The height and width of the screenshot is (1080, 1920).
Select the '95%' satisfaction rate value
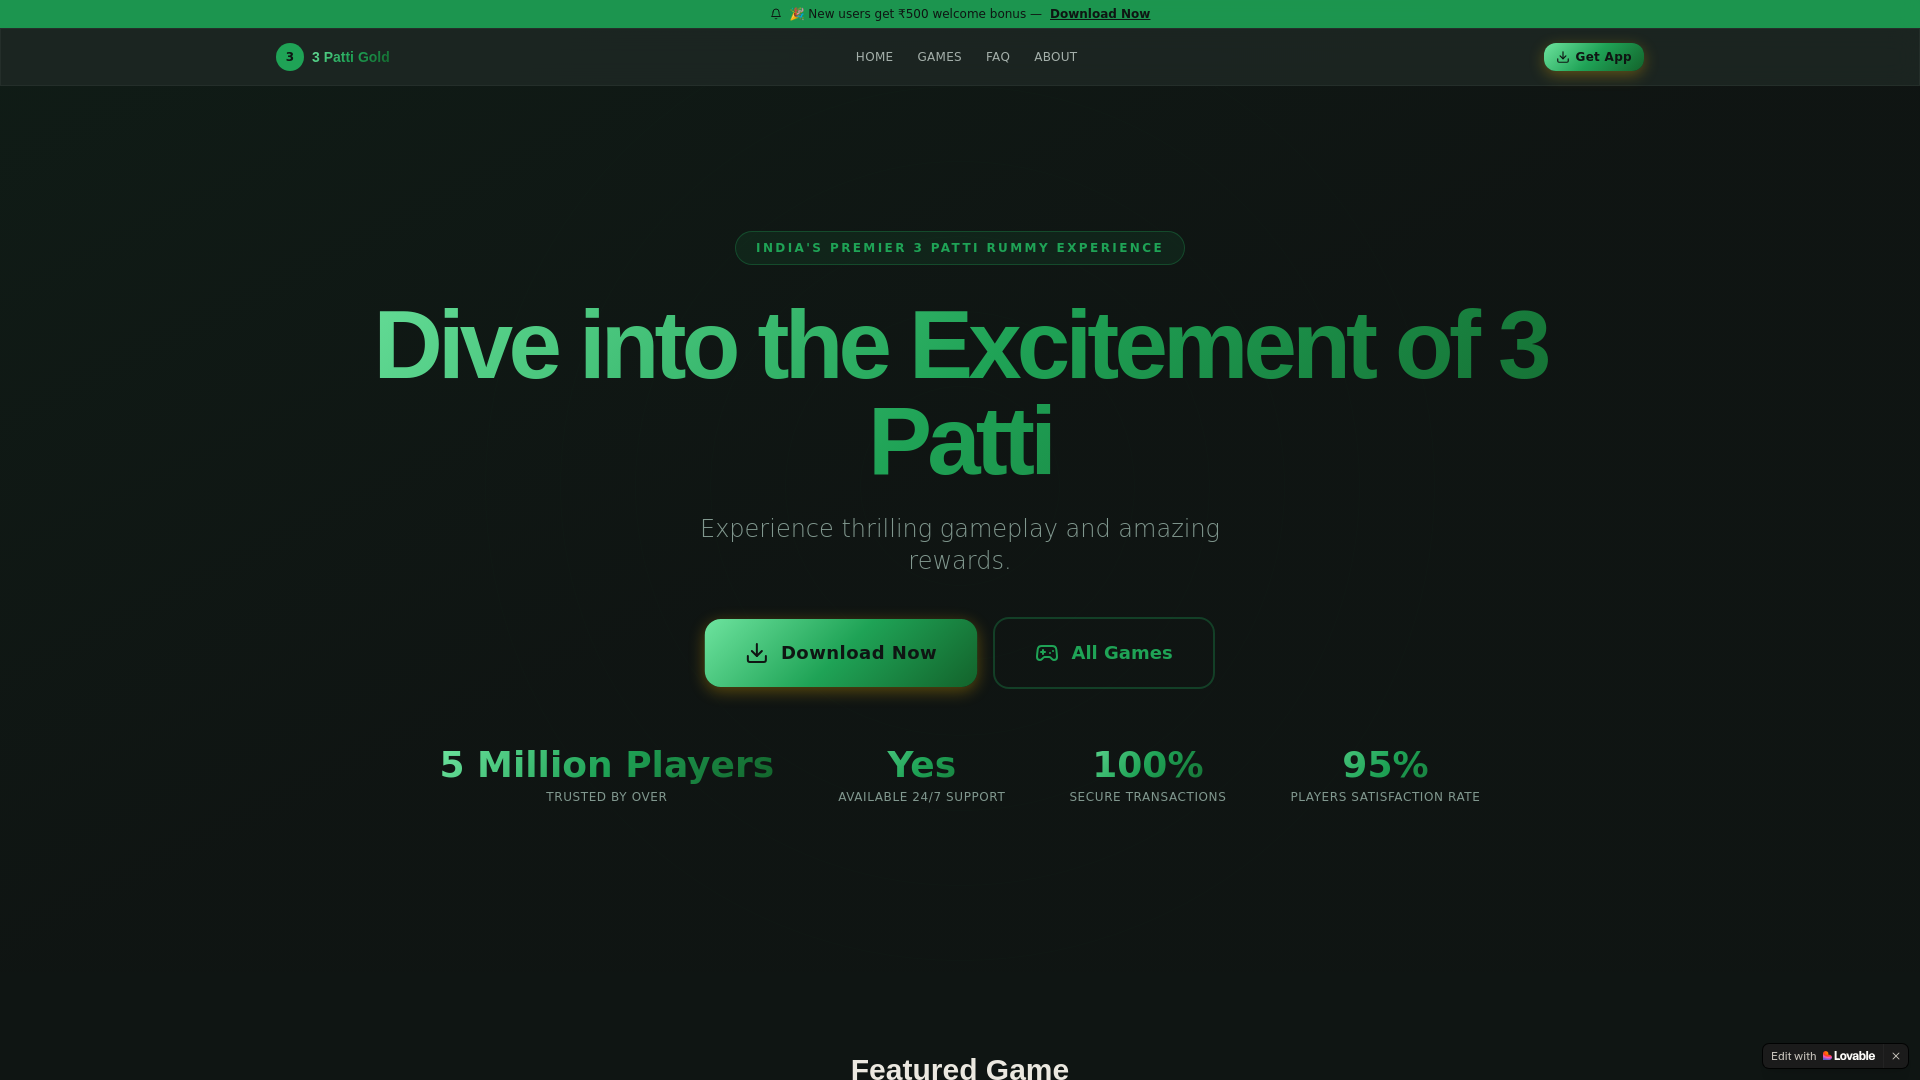click(1385, 765)
